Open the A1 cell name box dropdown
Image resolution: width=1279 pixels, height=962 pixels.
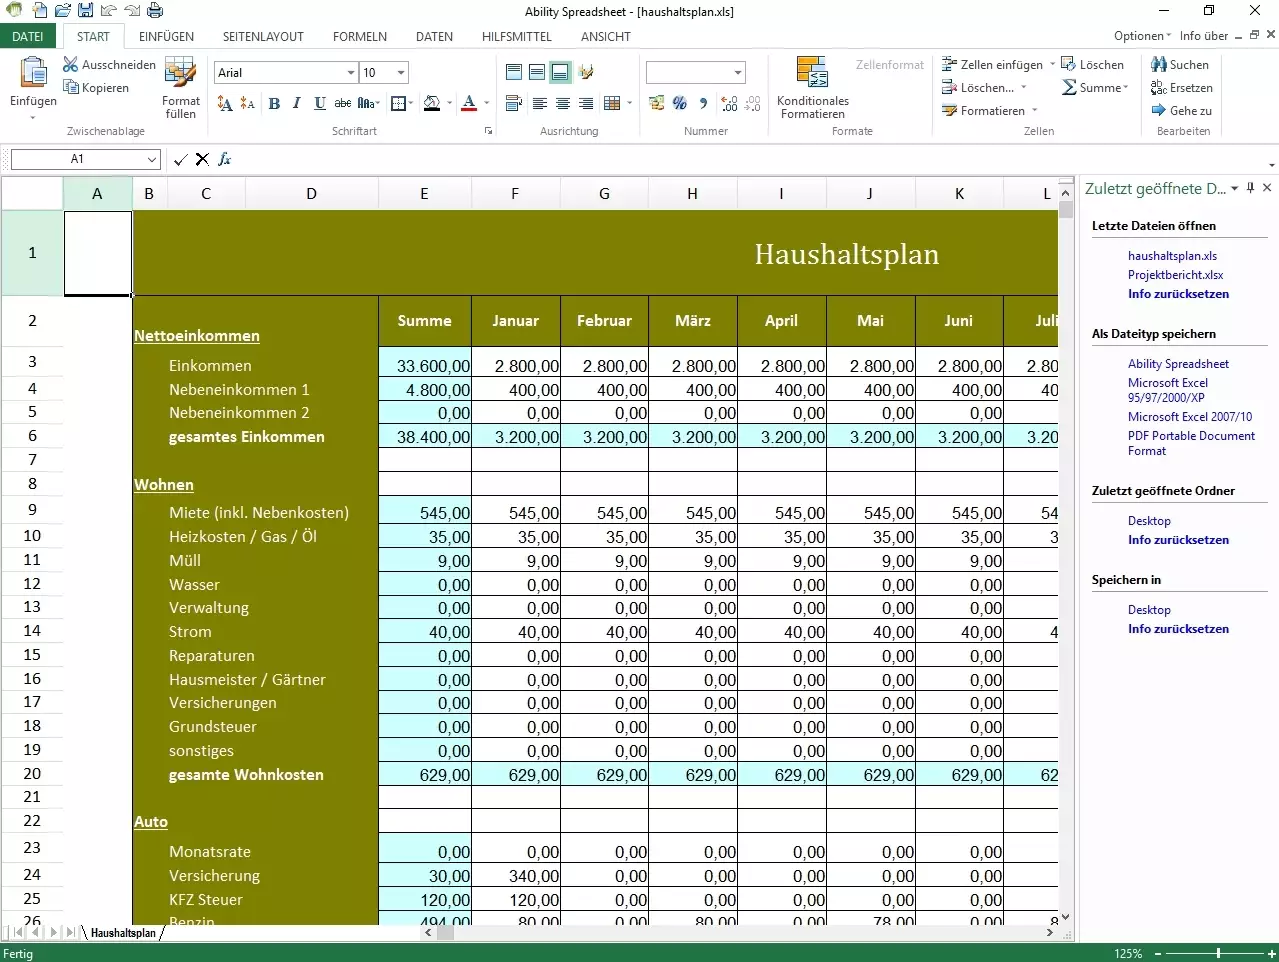(x=152, y=160)
